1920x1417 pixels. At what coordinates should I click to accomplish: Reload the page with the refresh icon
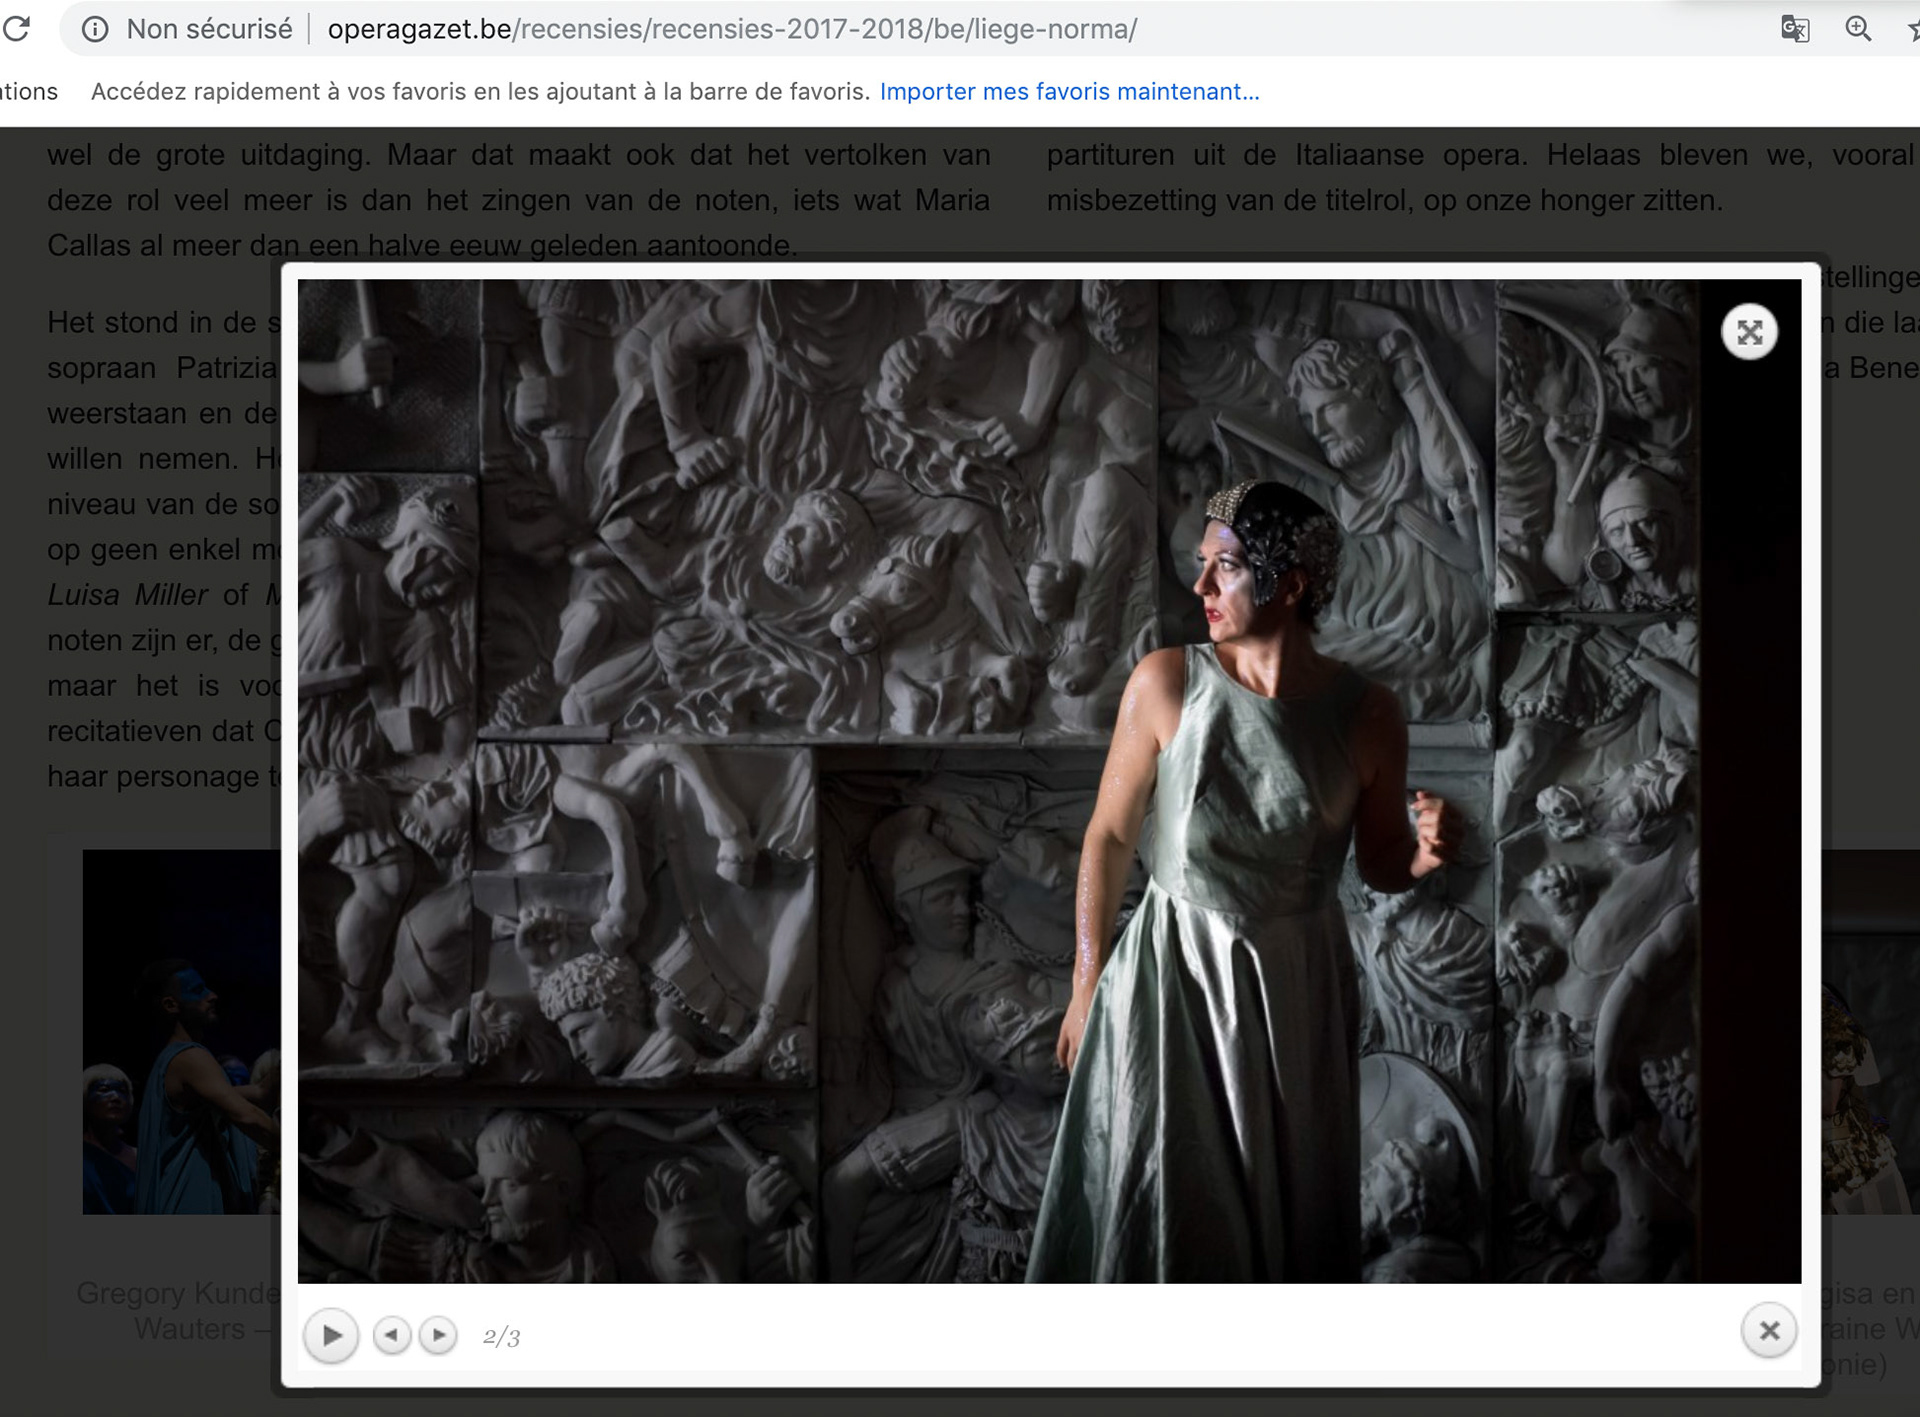click(x=16, y=29)
